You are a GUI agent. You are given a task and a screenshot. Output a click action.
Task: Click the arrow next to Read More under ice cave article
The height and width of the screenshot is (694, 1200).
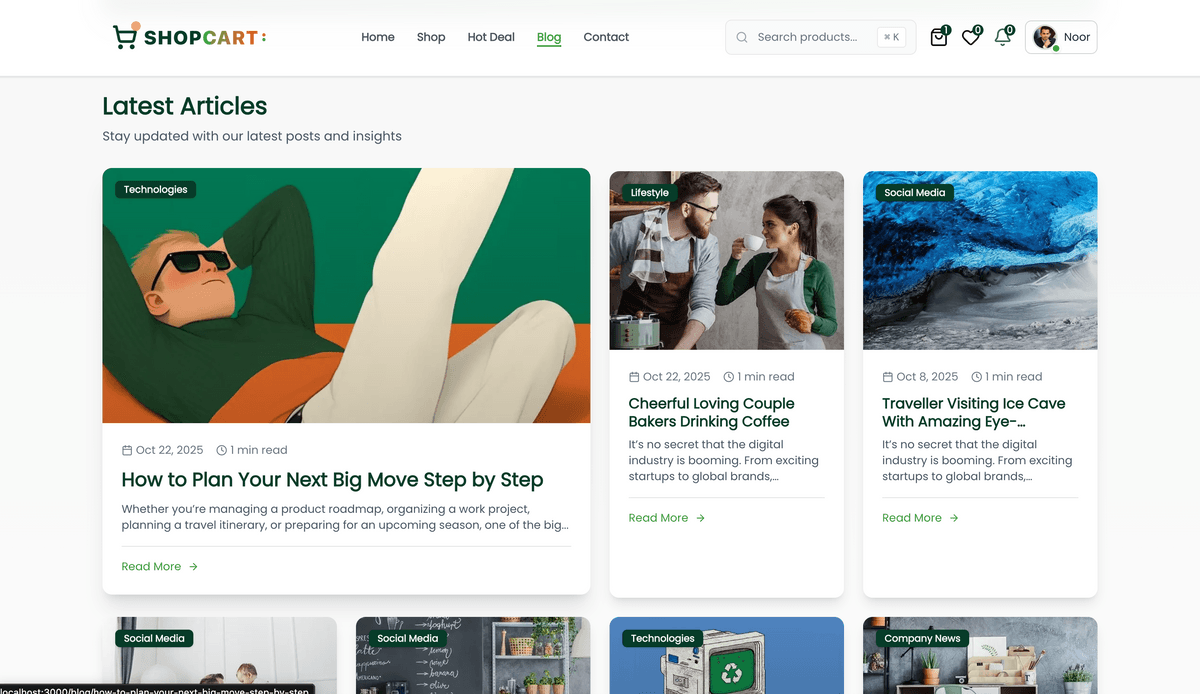pyautogui.click(x=954, y=518)
